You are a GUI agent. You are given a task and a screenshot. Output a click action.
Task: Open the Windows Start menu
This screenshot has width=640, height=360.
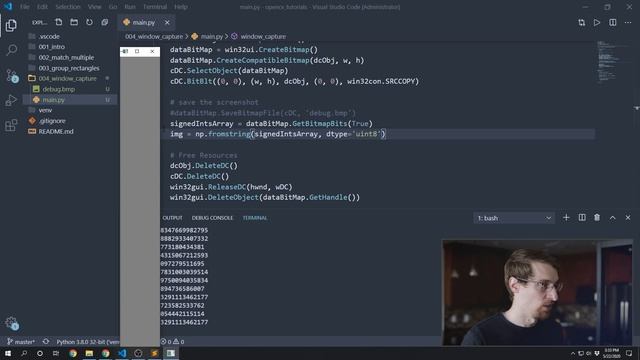point(8,353)
